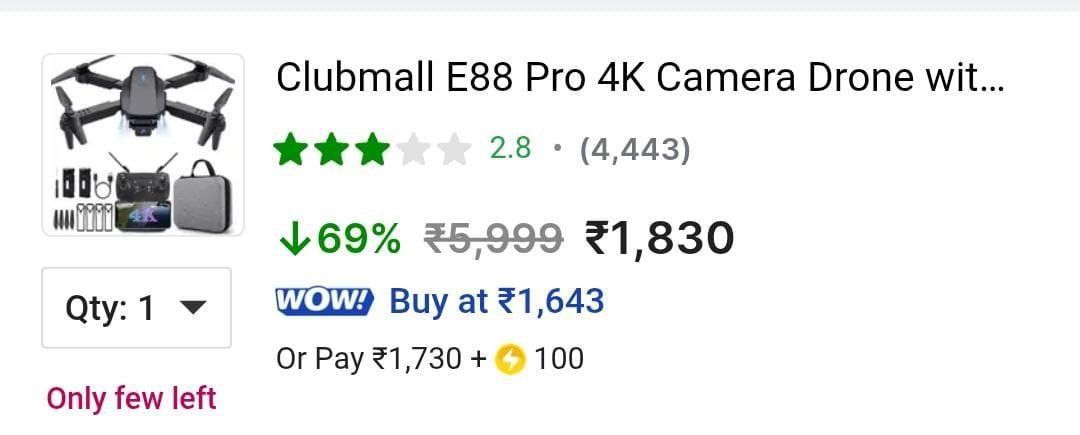
Task: Click the Only few left notice
Action: pyautogui.click(x=132, y=399)
